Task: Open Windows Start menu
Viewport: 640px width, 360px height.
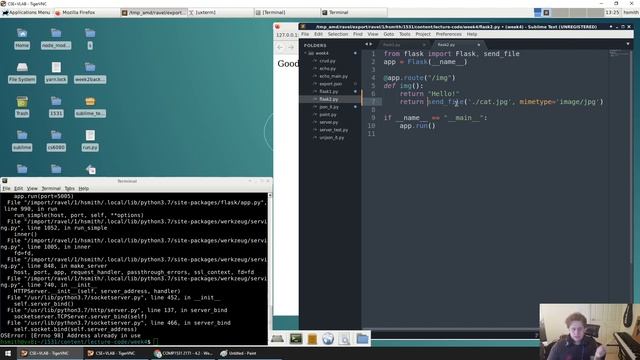Action: (8, 353)
